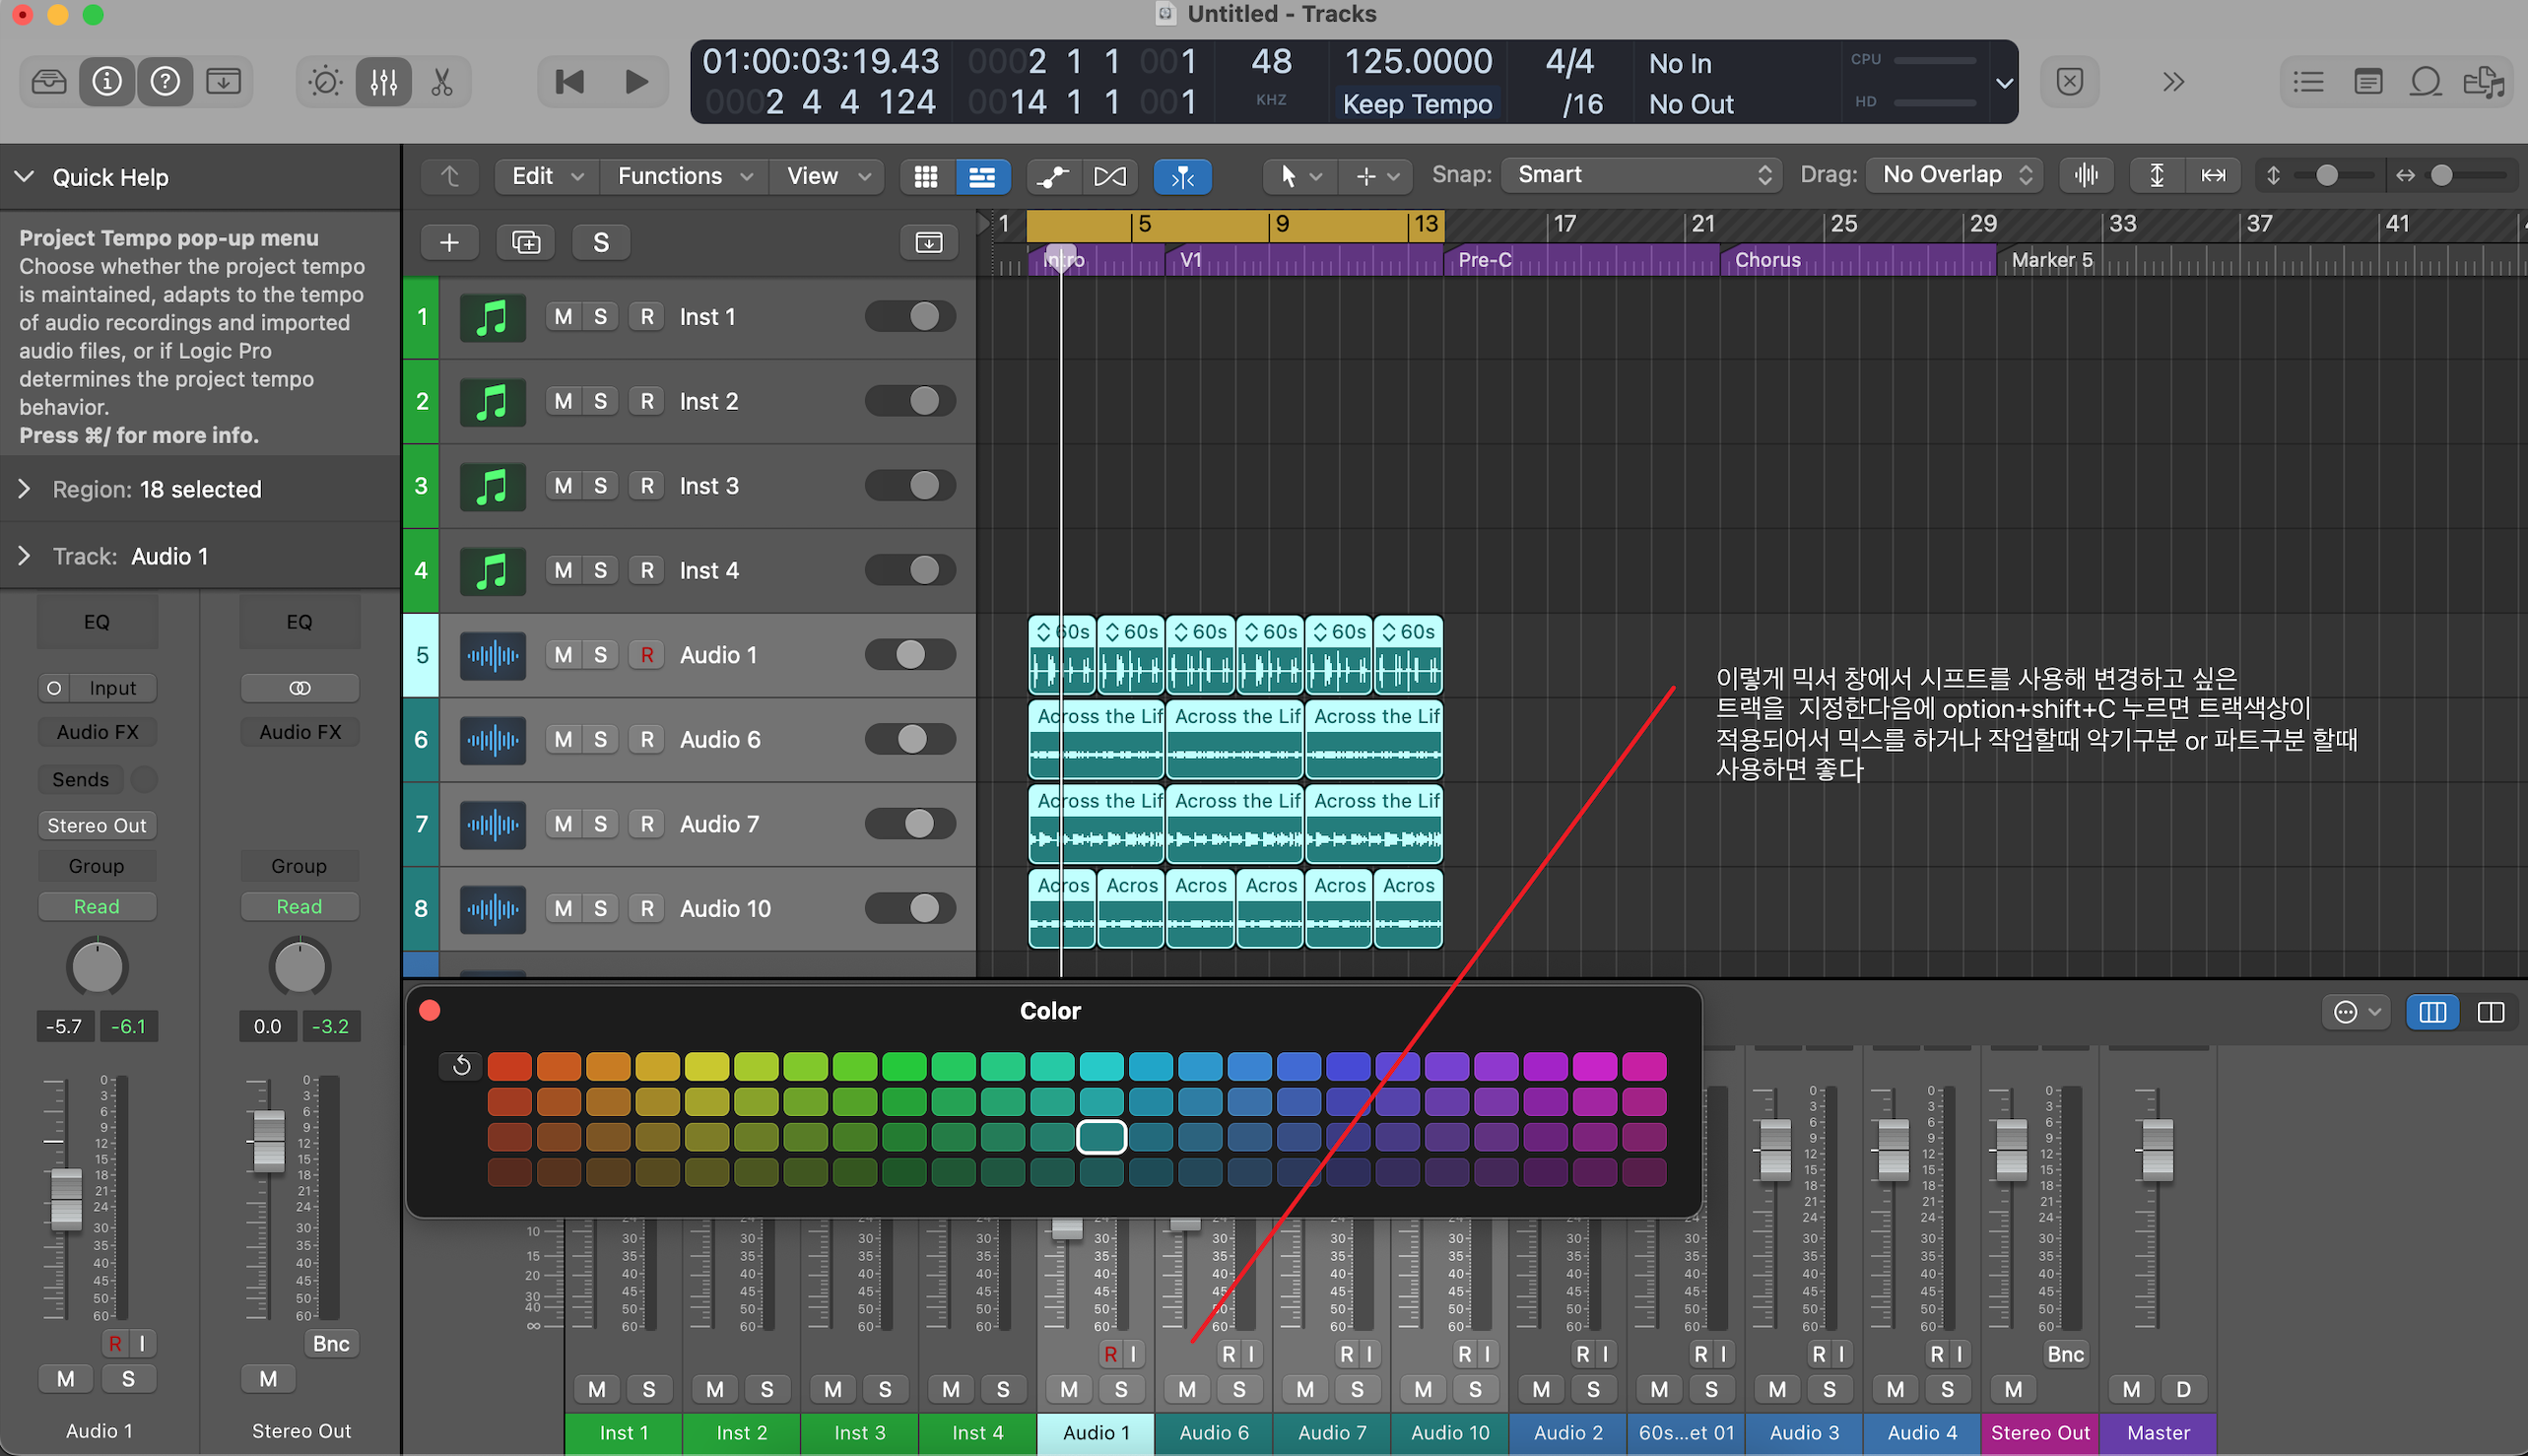Mute the Inst 1 track

click(x=564, y=317)
